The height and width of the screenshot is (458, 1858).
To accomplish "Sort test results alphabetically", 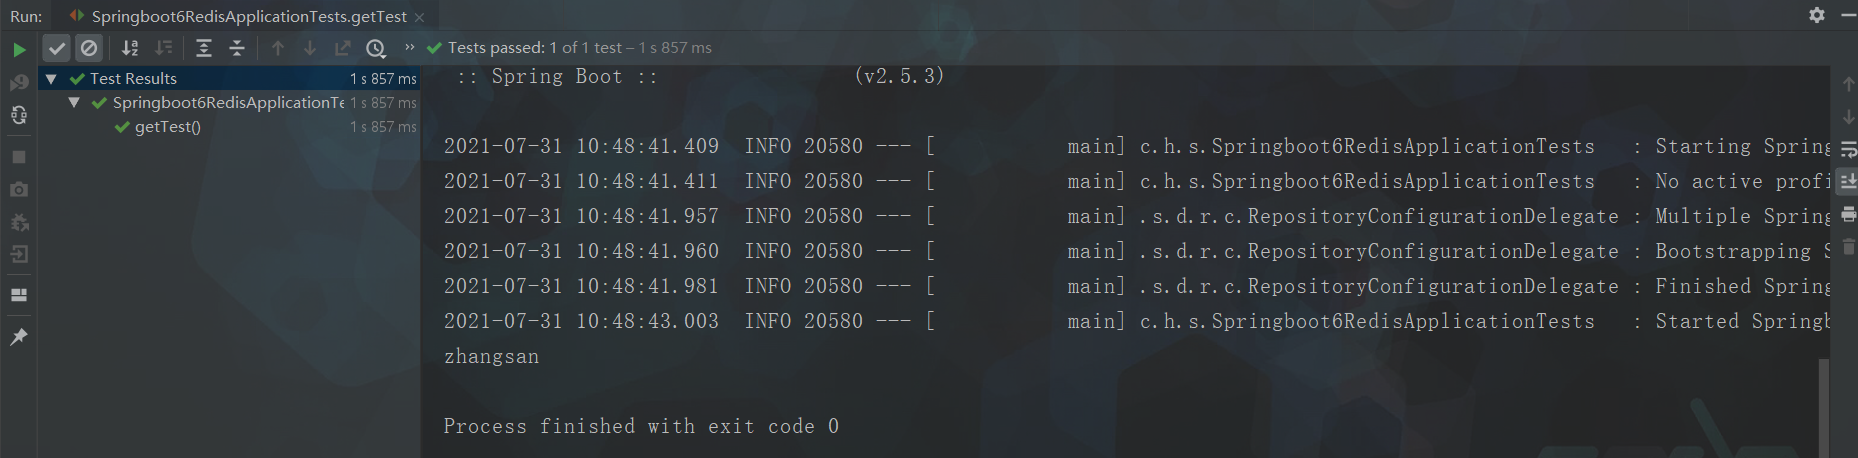I will (130, 48).
